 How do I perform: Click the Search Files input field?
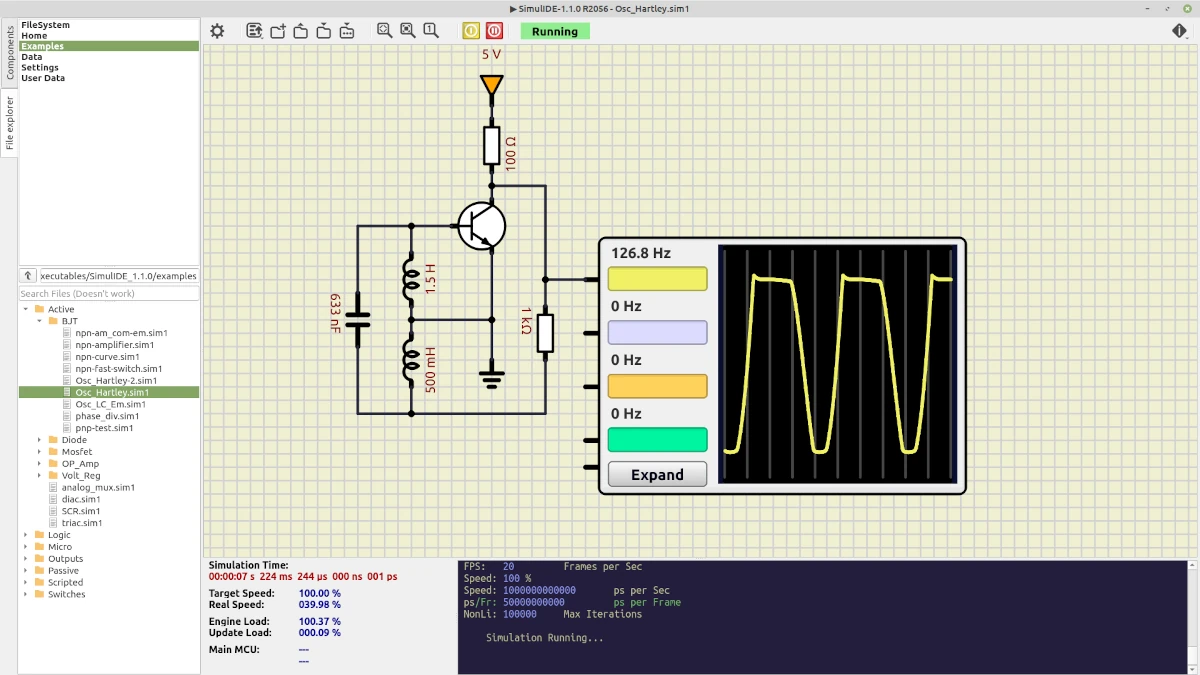[108, 294]
